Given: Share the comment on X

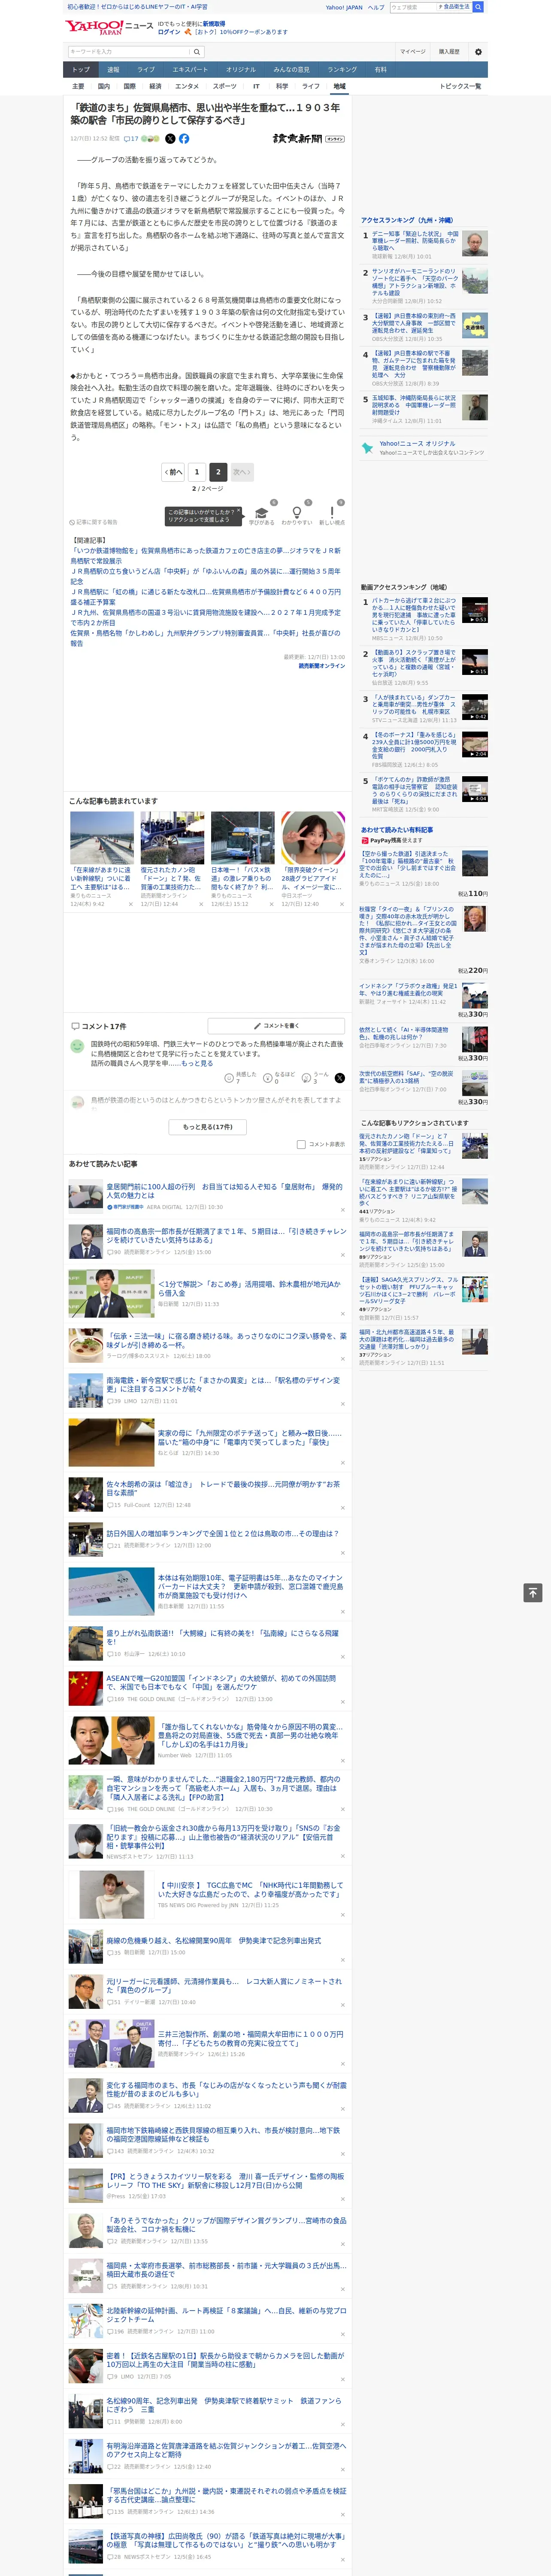Looking at the screenshot, I should [339, 1078].
